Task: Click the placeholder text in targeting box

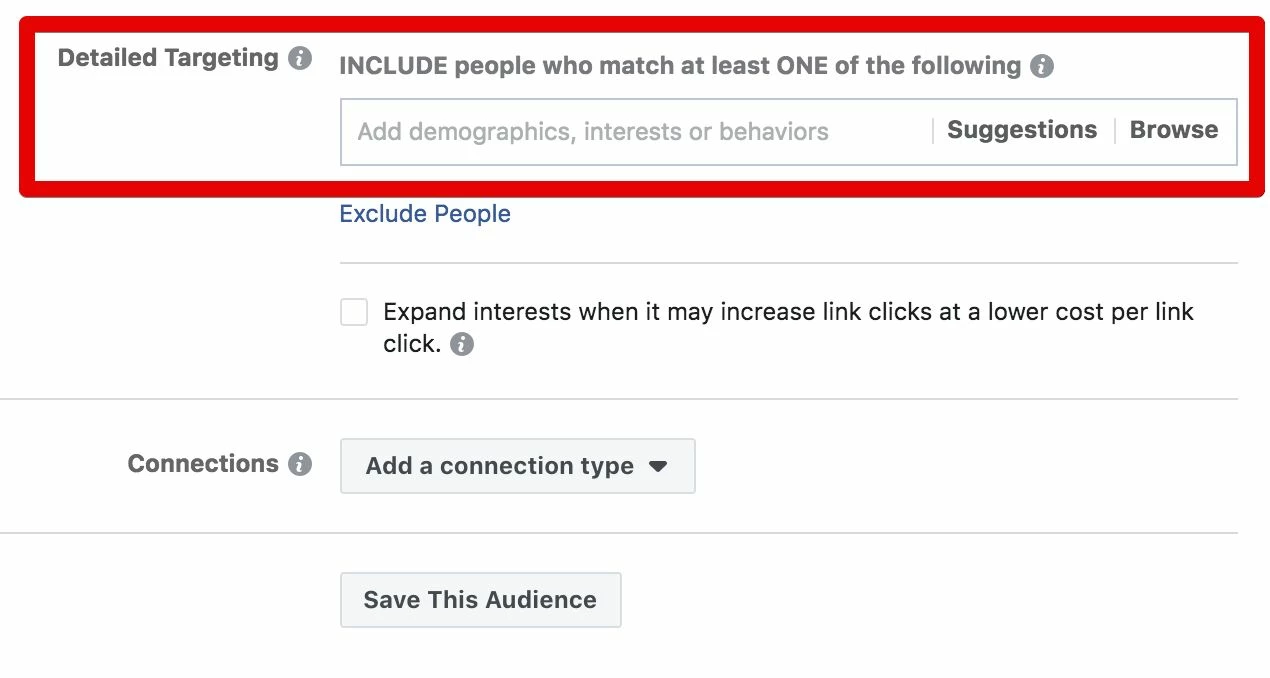Action: click(x=593, y=131)
